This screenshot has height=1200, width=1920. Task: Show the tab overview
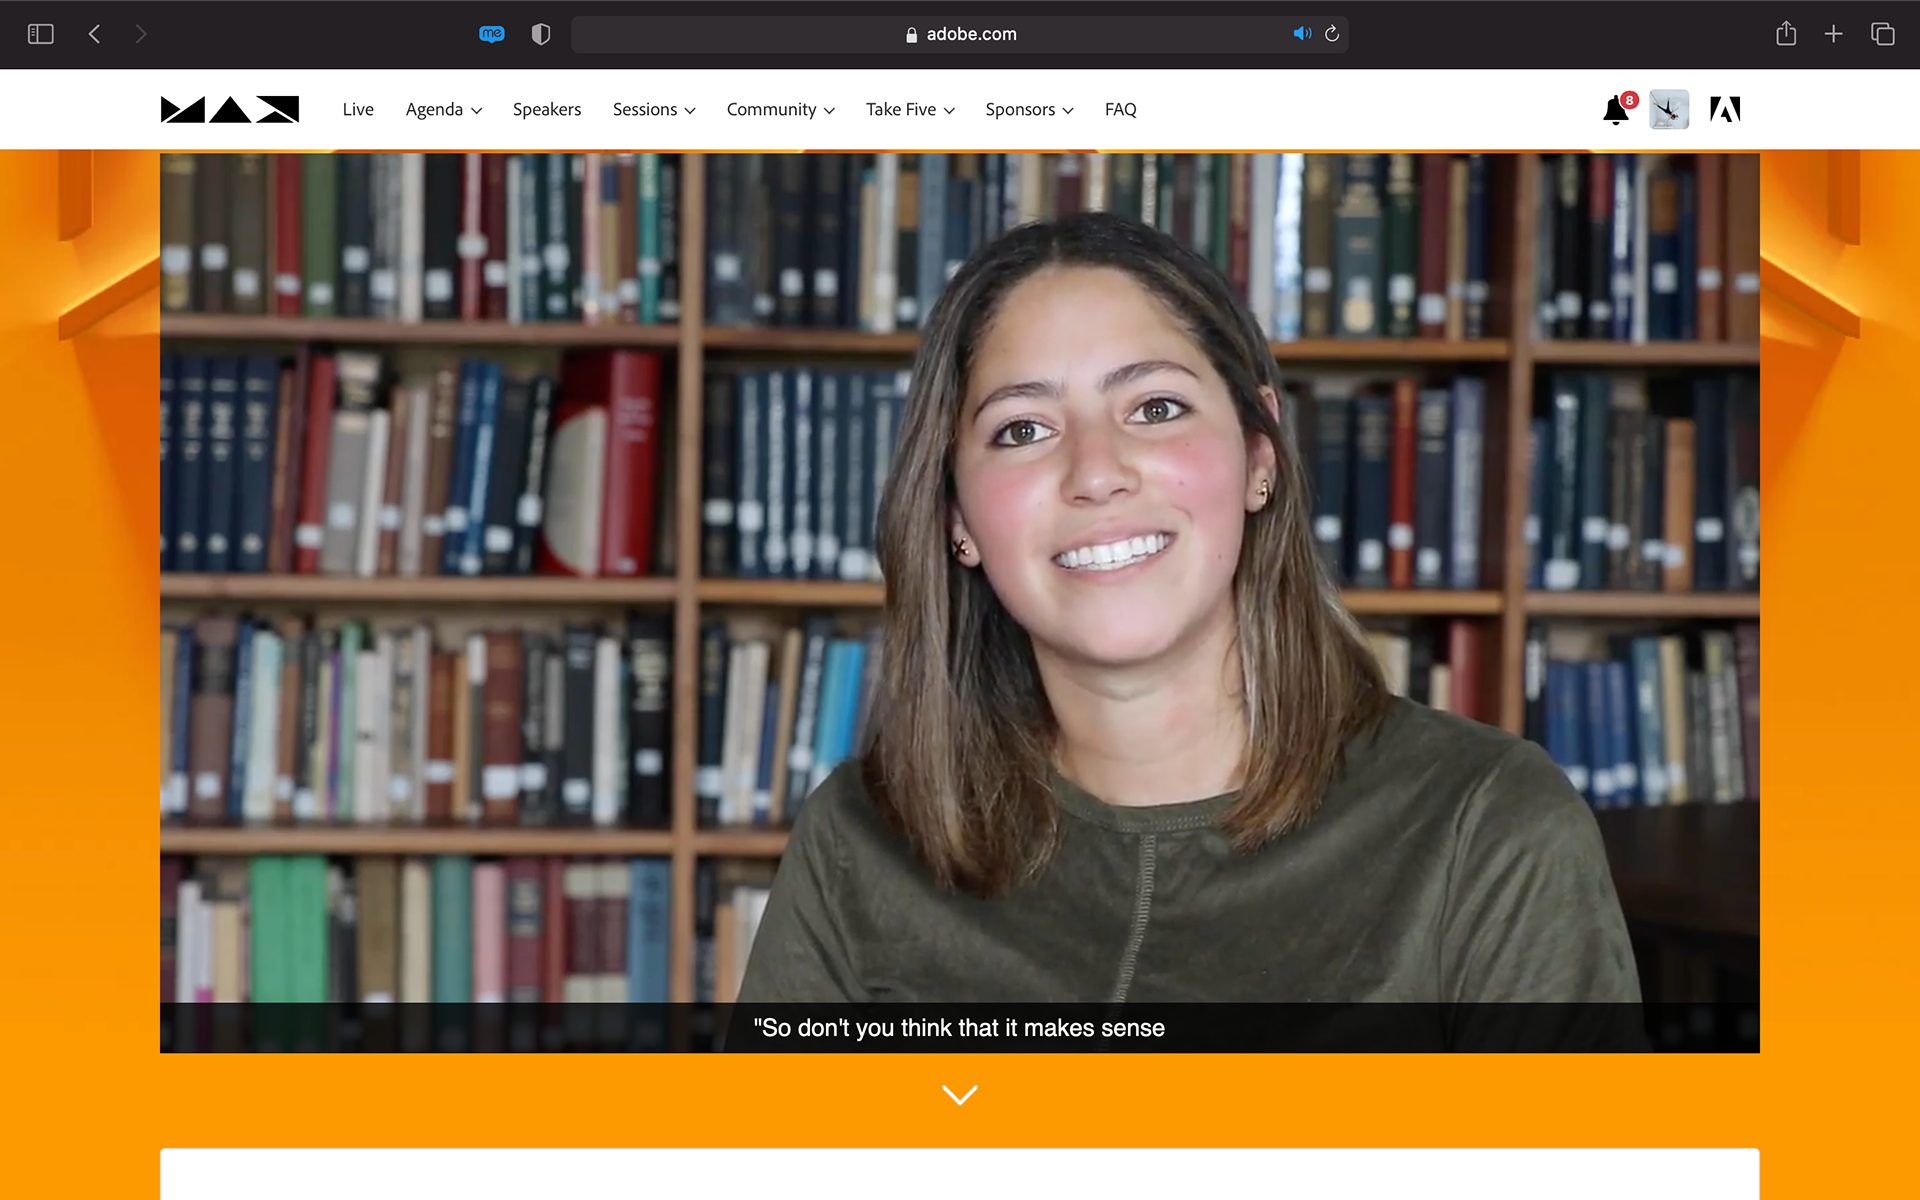pyautogui.click(x=1882, y=34)
